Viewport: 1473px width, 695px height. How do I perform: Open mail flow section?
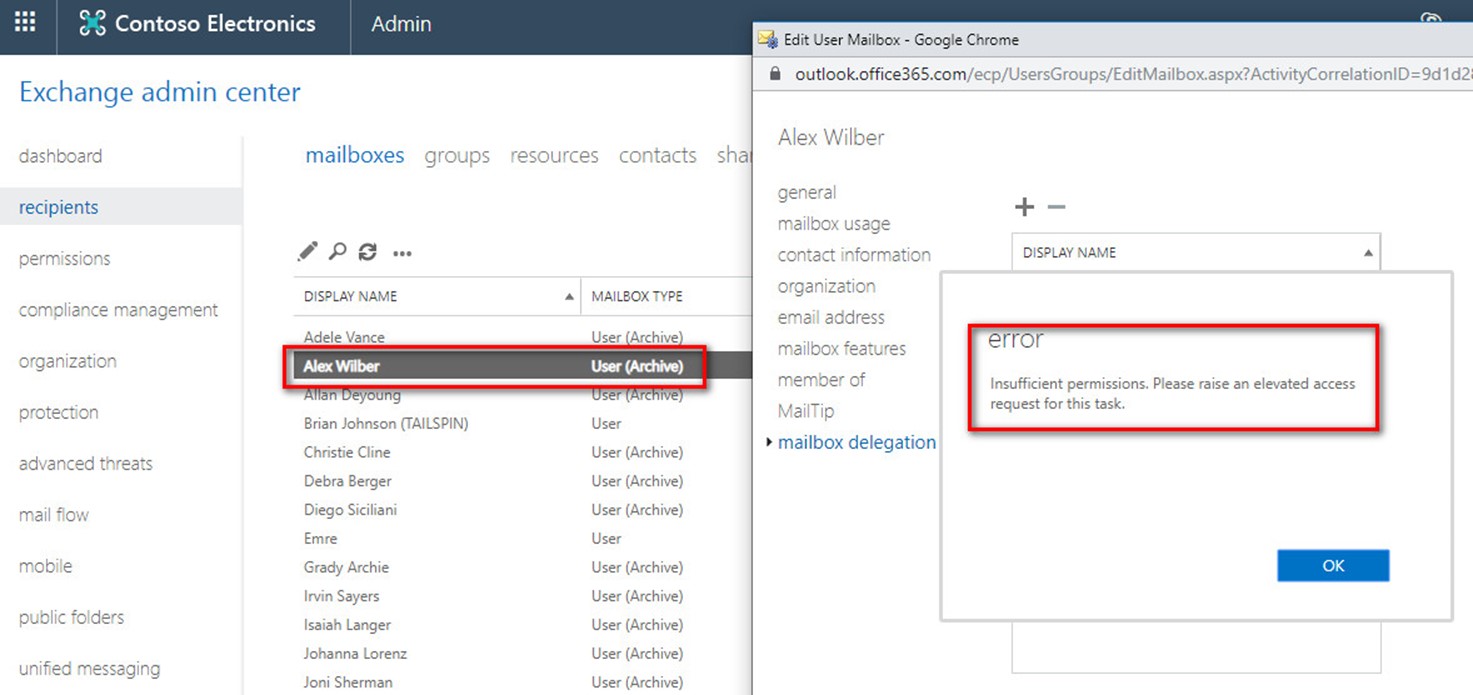(x=53, y=515)
